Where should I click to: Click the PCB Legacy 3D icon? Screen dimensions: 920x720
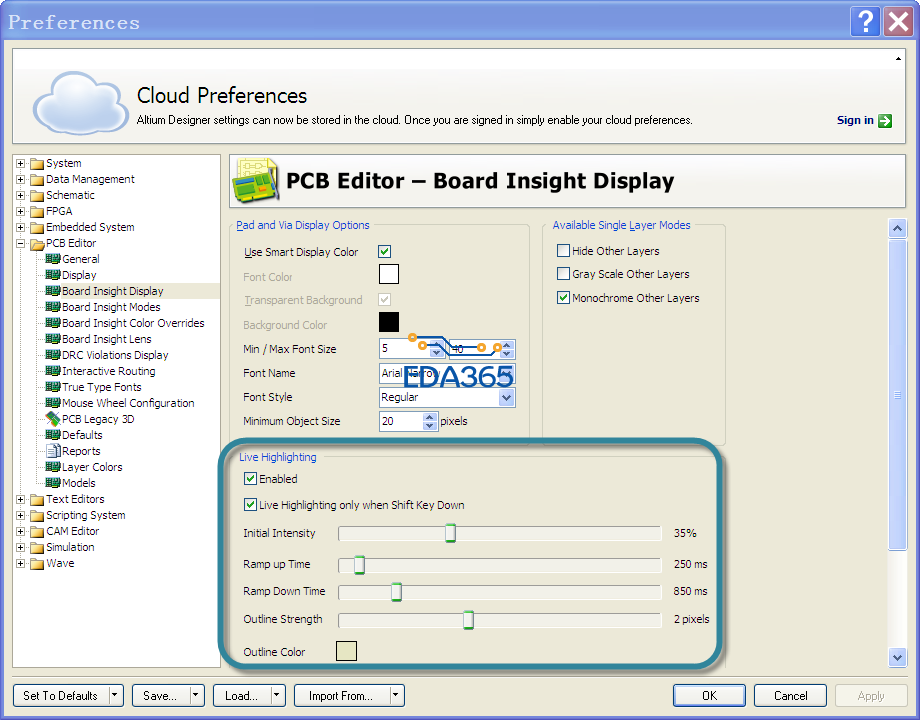[x=53, y=419]
